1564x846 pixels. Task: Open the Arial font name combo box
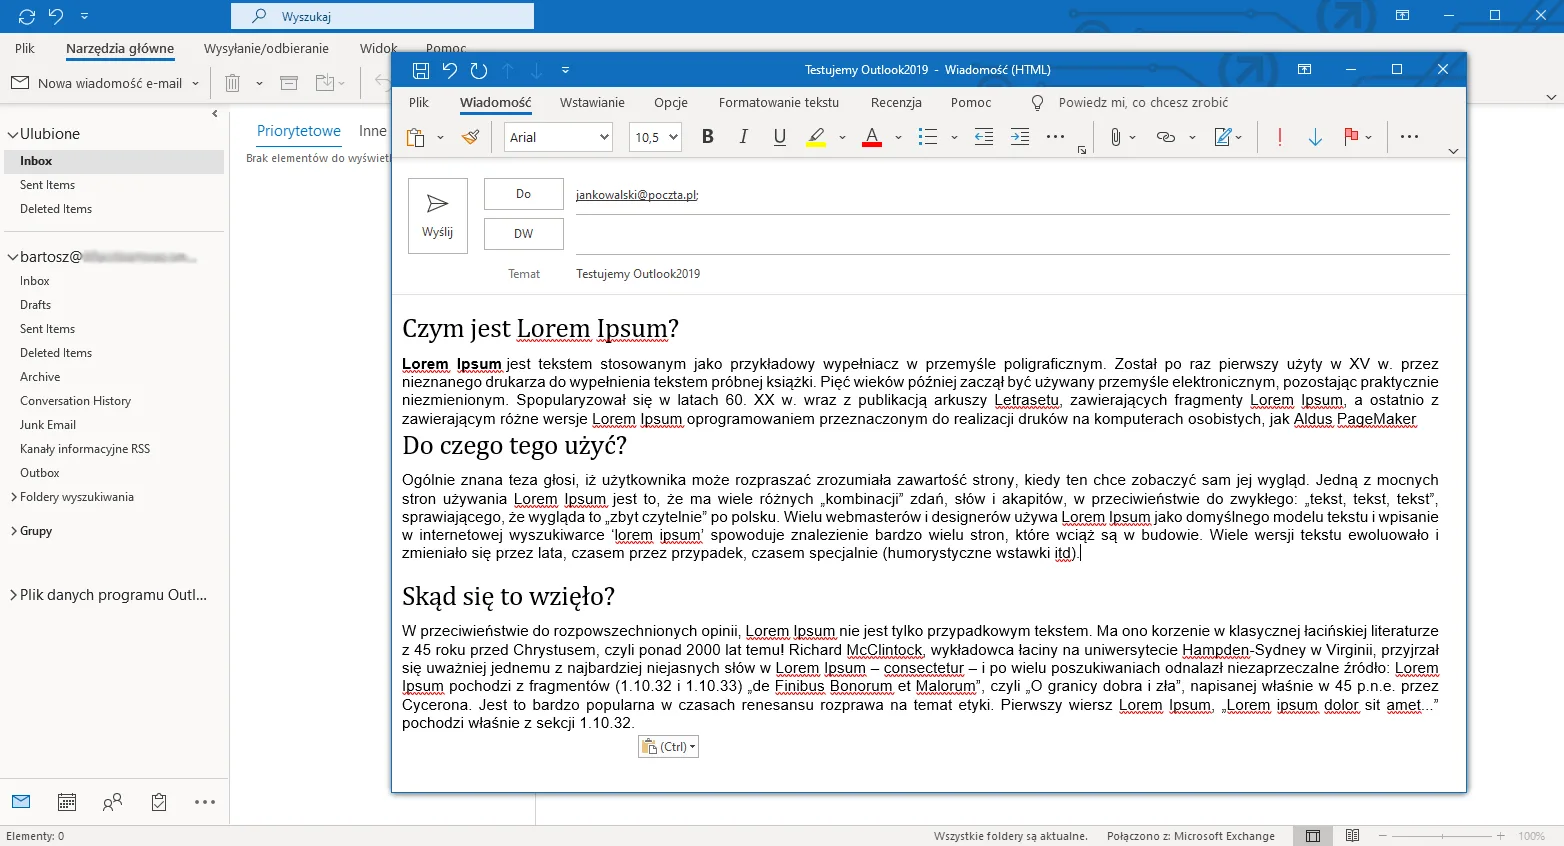[558, 137]
